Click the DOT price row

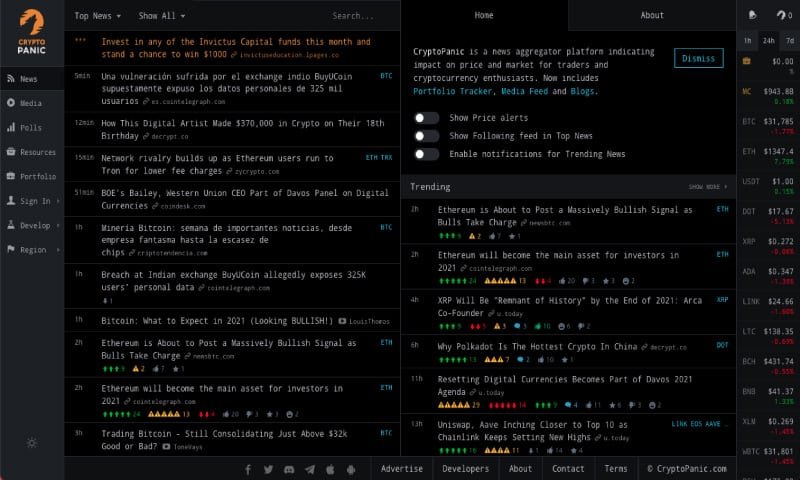(768, 215)
